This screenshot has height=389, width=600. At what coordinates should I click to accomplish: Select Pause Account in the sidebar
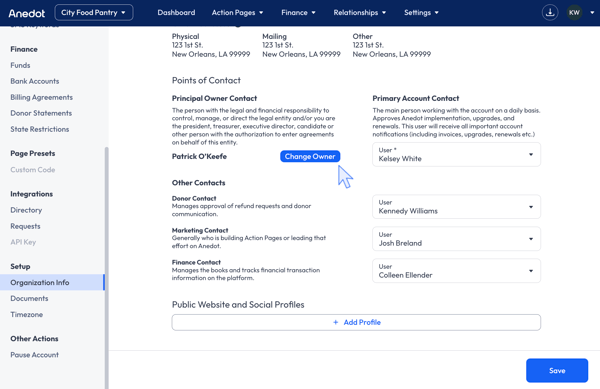tap(34, 355)
